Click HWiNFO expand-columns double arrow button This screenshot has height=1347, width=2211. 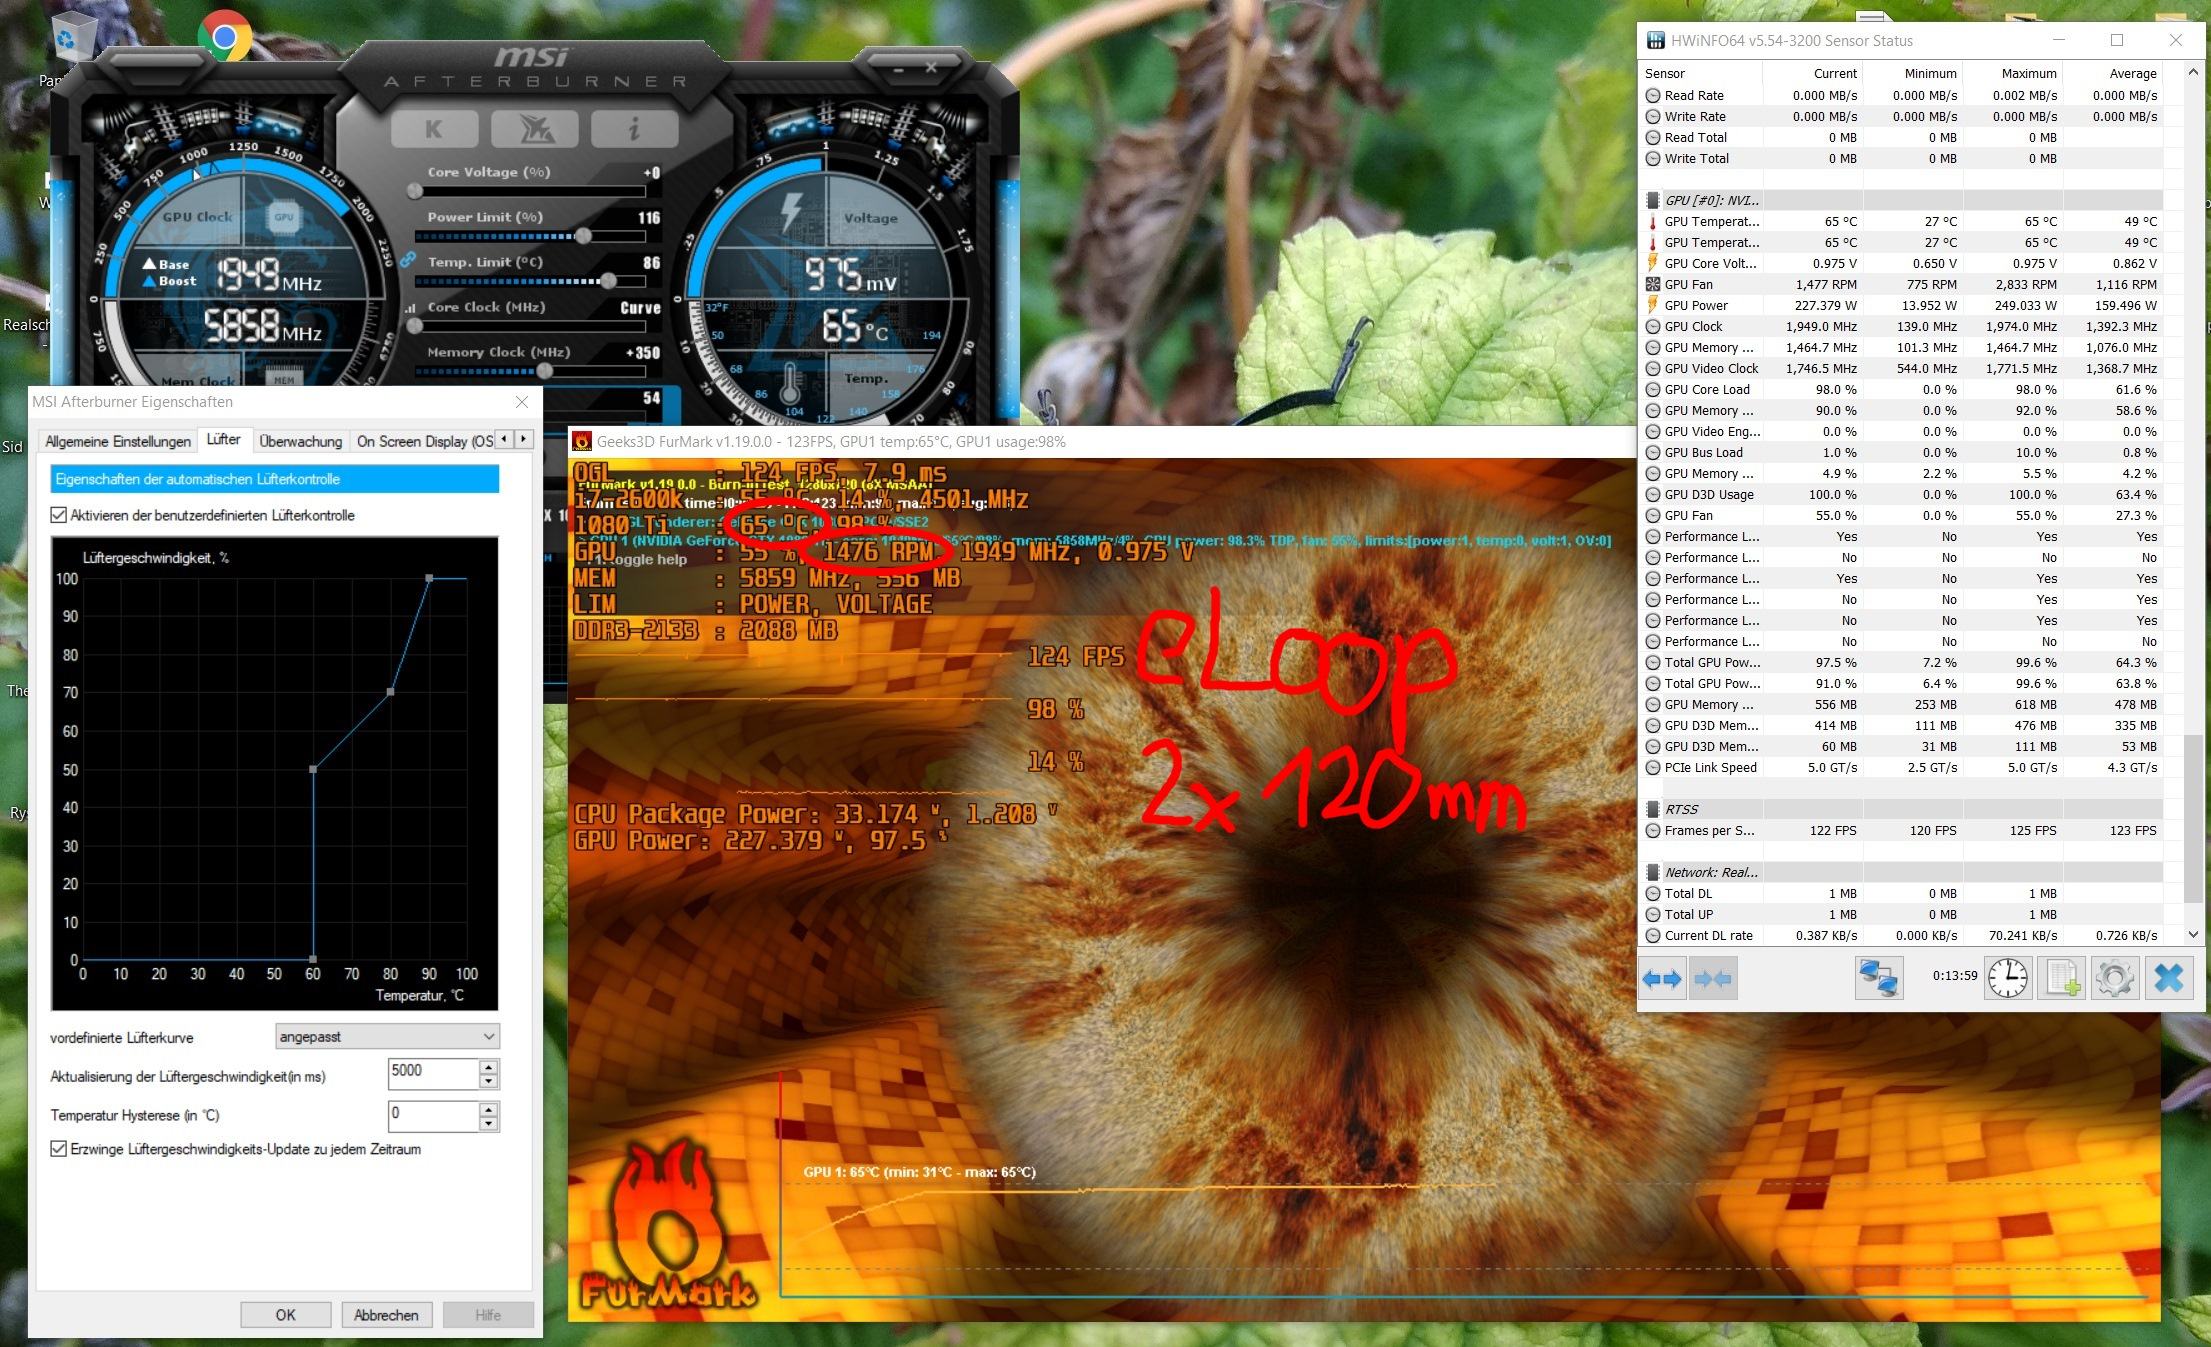tap(1662, 978)
